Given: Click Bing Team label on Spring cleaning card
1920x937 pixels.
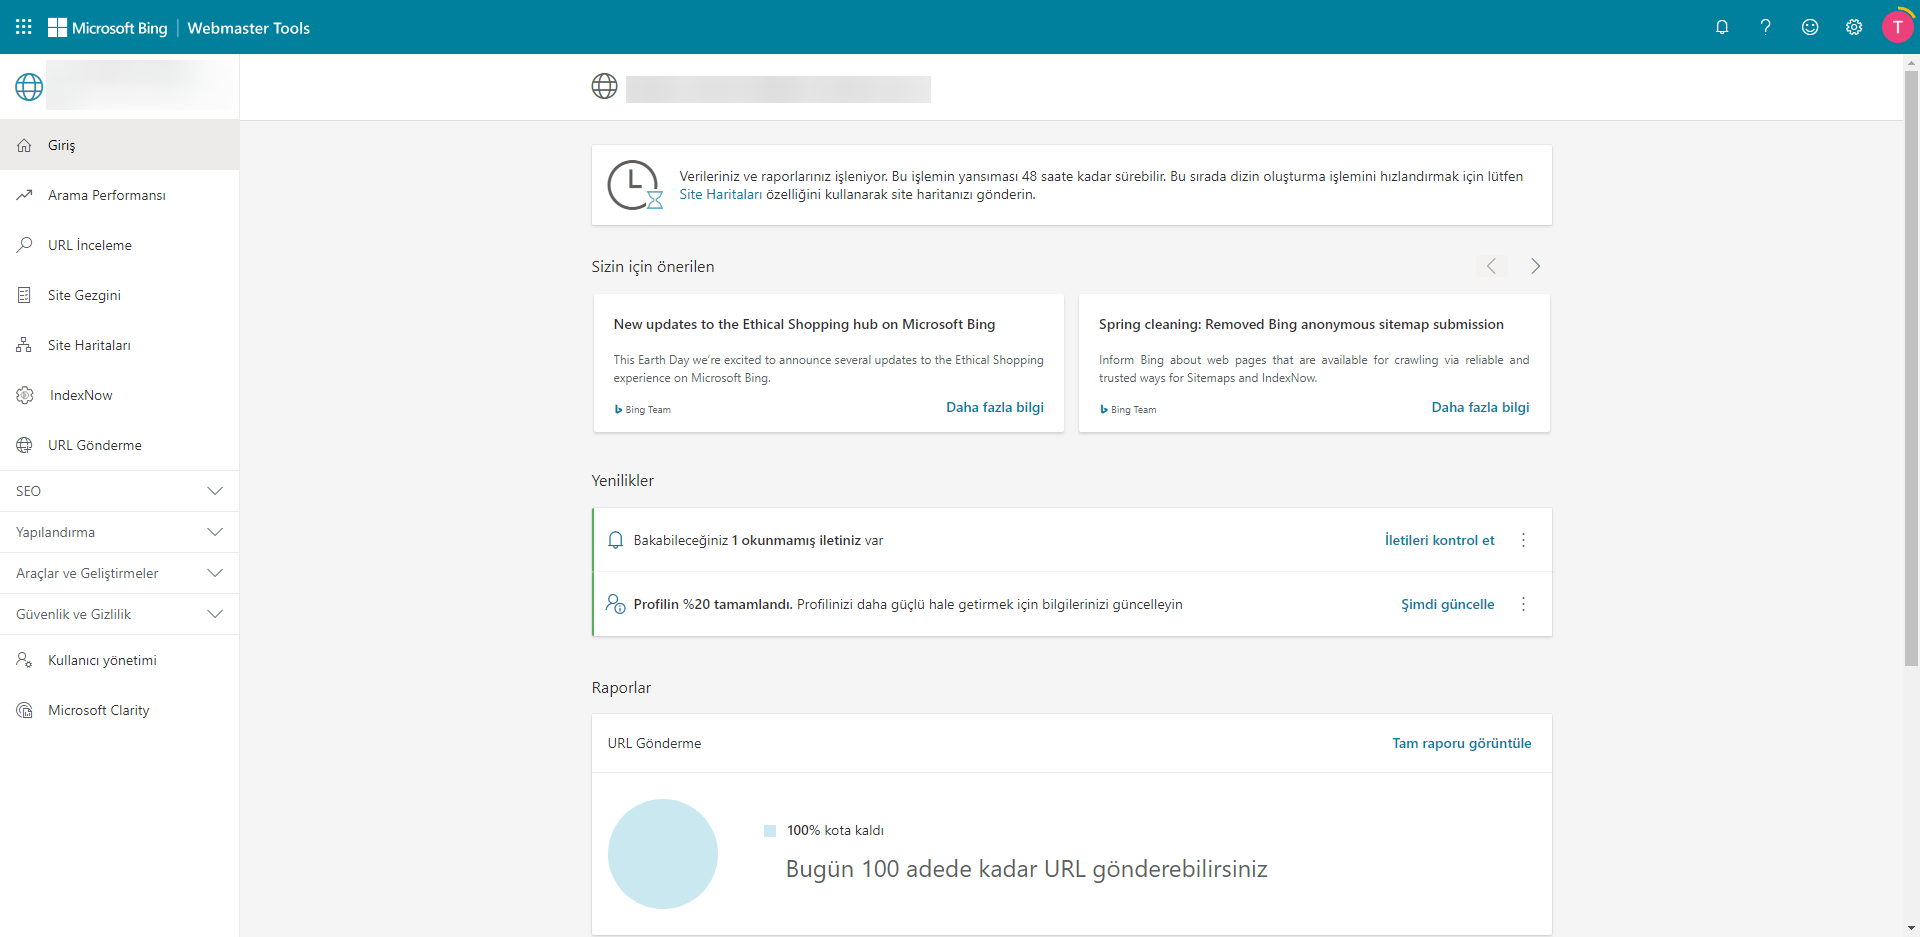Looking at the screenshot, I should (1128, 409).
